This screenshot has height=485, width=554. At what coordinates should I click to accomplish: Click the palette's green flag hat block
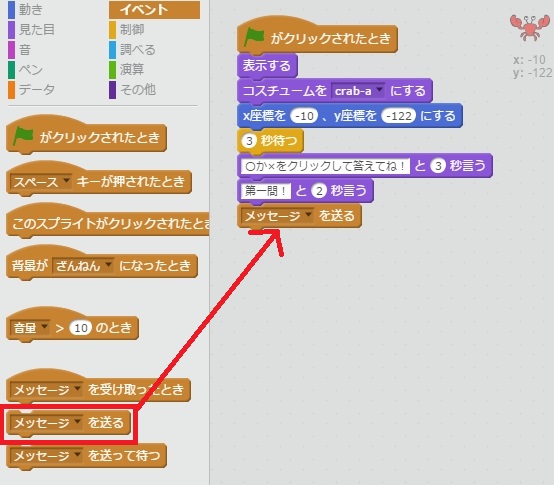[x=86, y=135]
